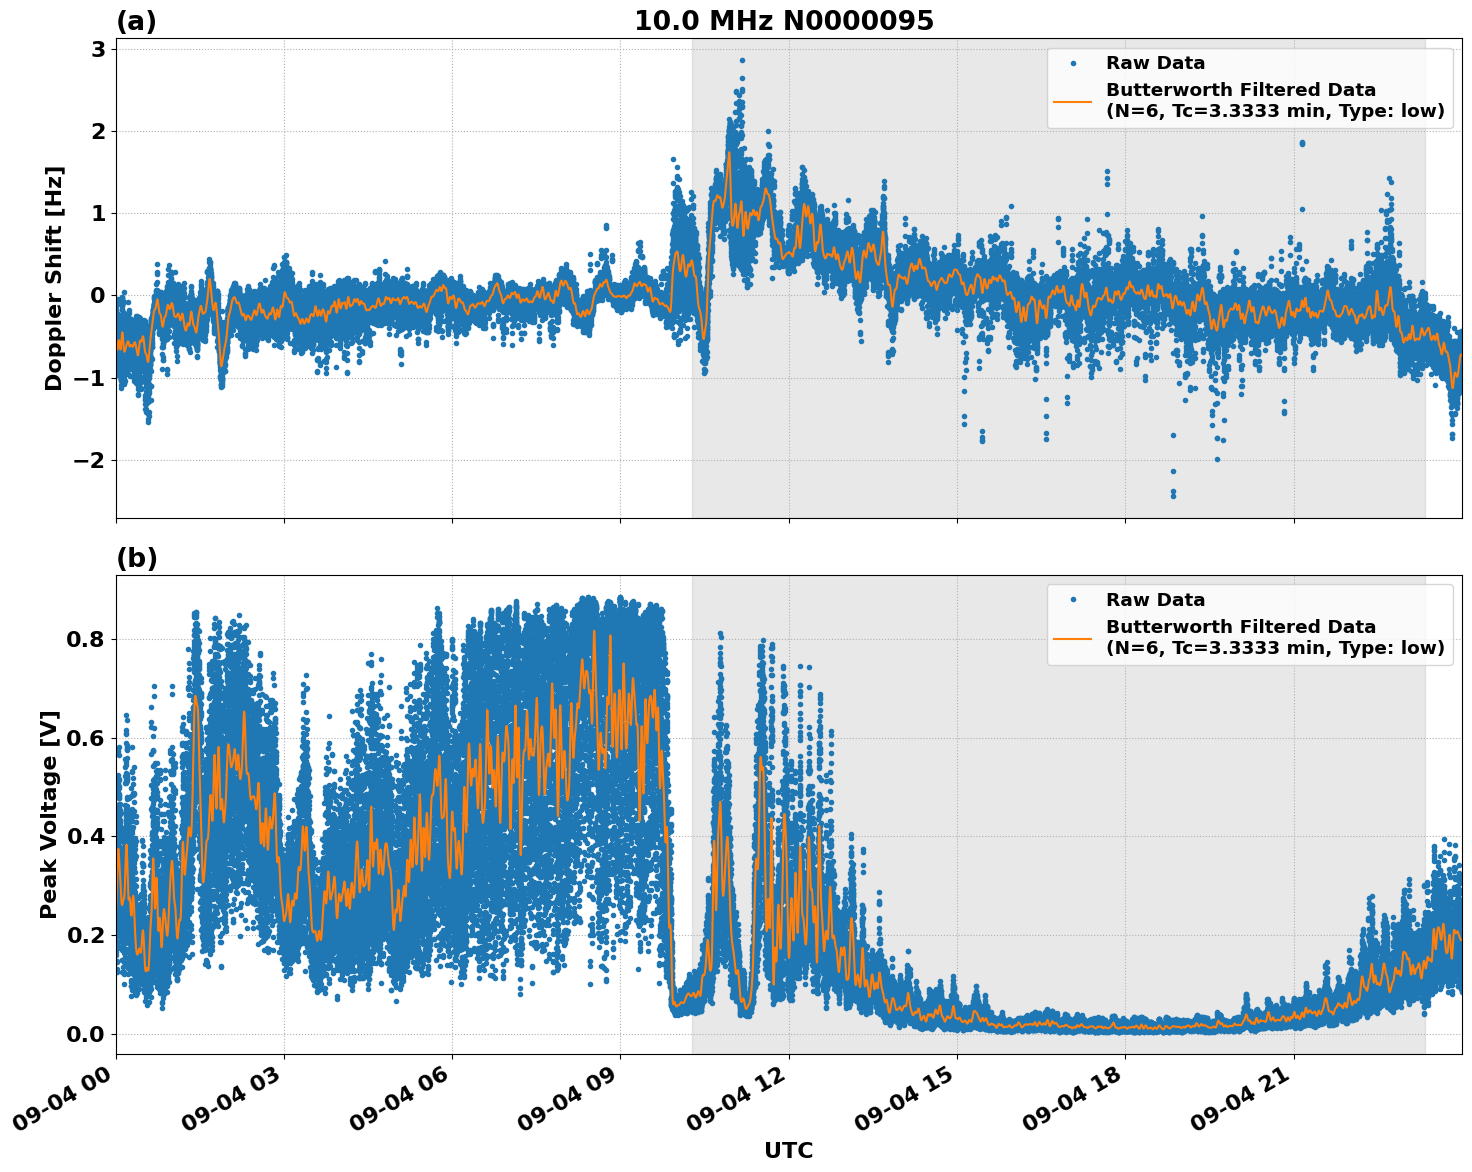Screen dimensions: 1472x1172
Task: Click the UTC axis label
Action: point(788,1150)
